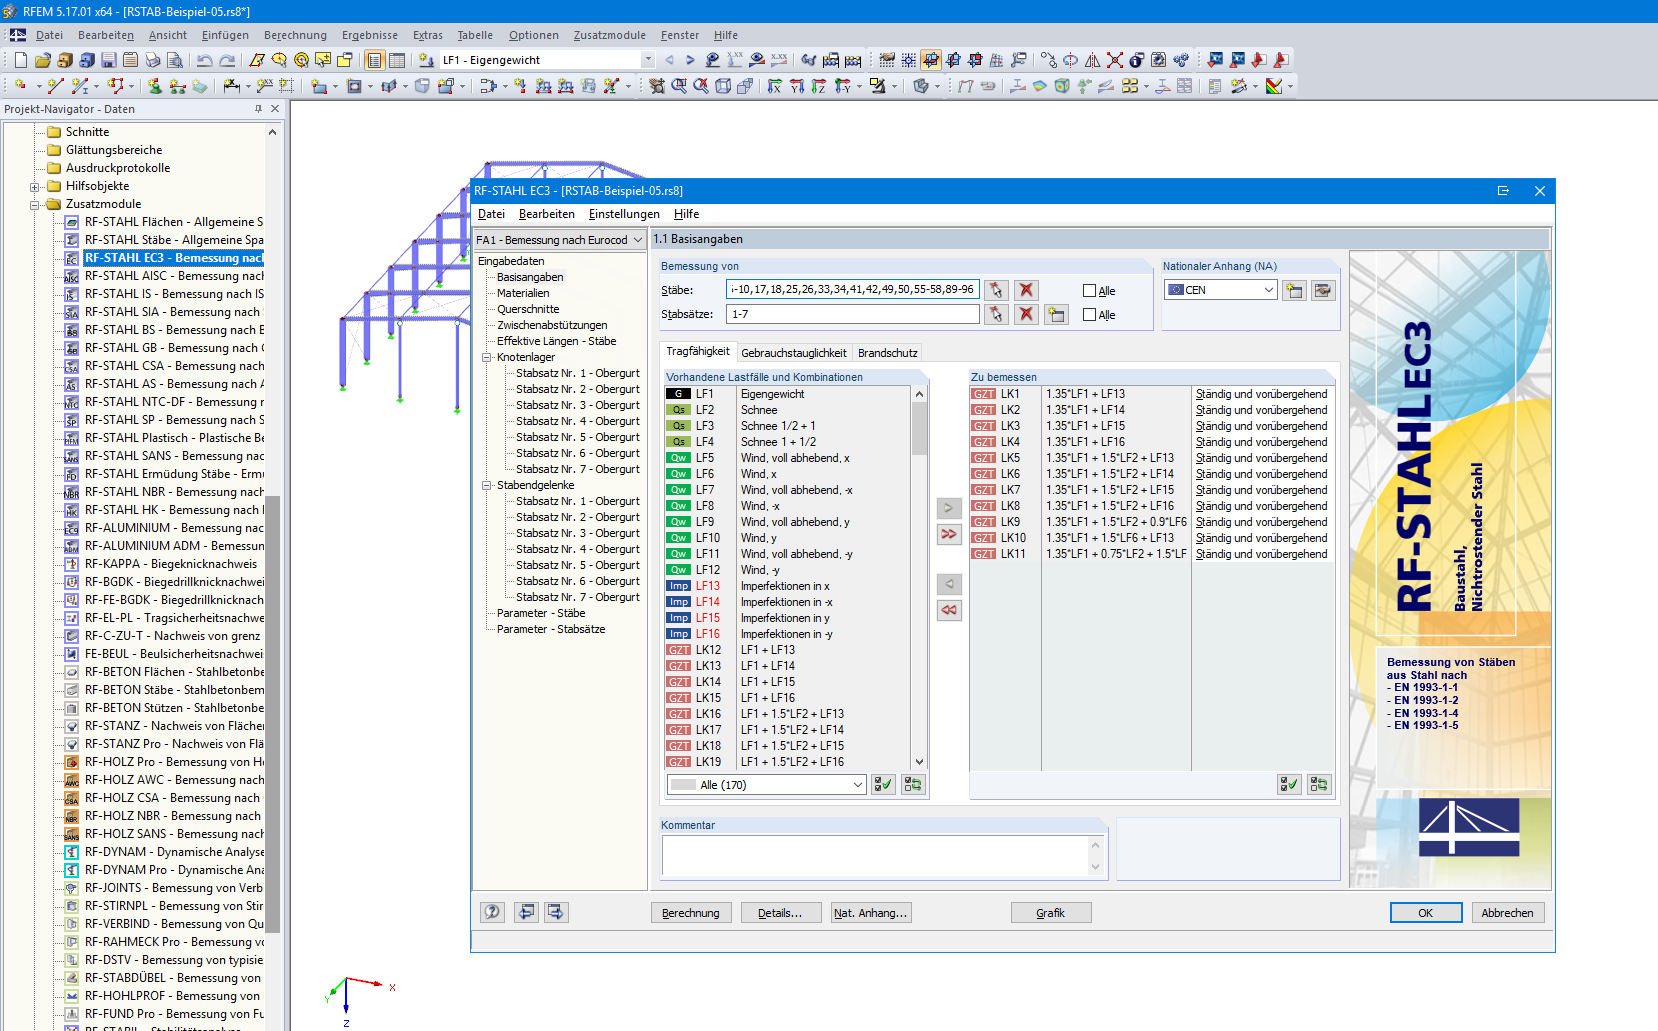Undo the last action in RFEM toolbar
Screen dimensions: 1658x1031
pyautogui.click(x=205, y=60)
